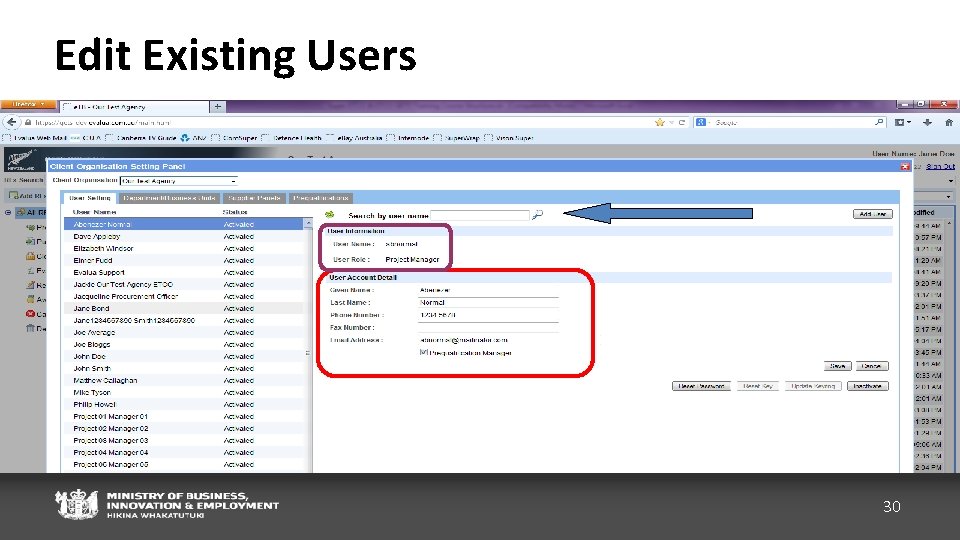Select Joe Bloggs in user list

pos(184,345)
